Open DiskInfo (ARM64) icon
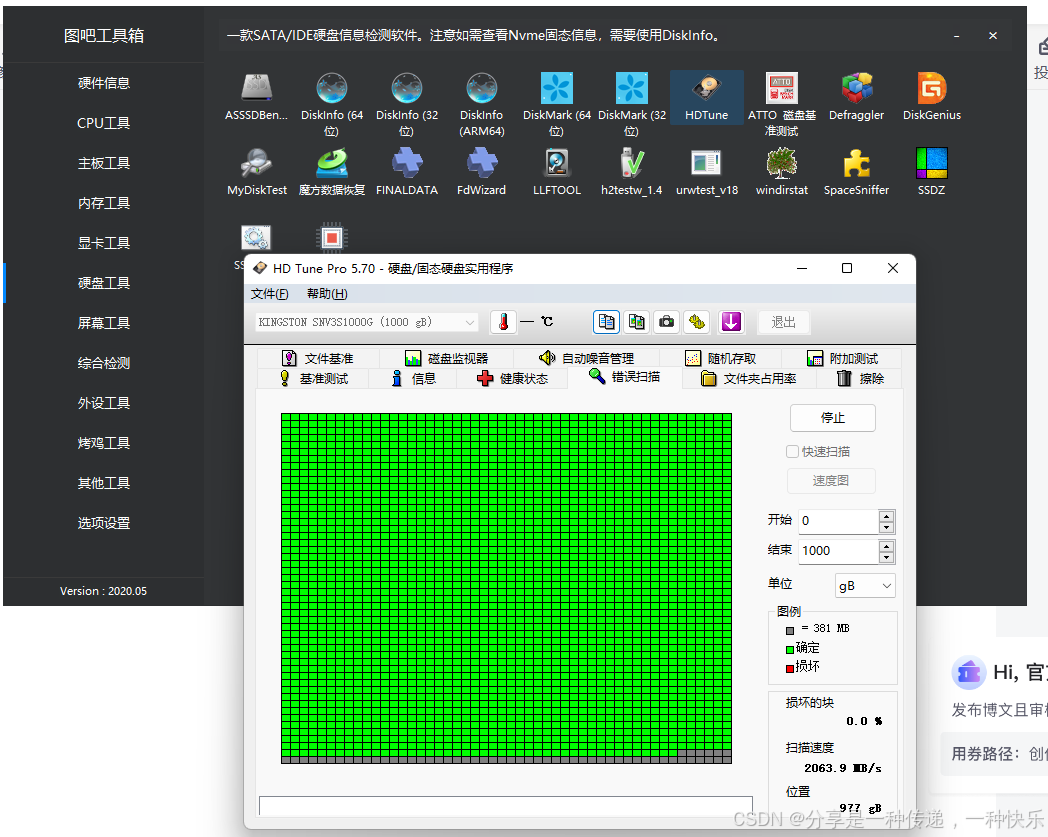 (x=481, y=88)
